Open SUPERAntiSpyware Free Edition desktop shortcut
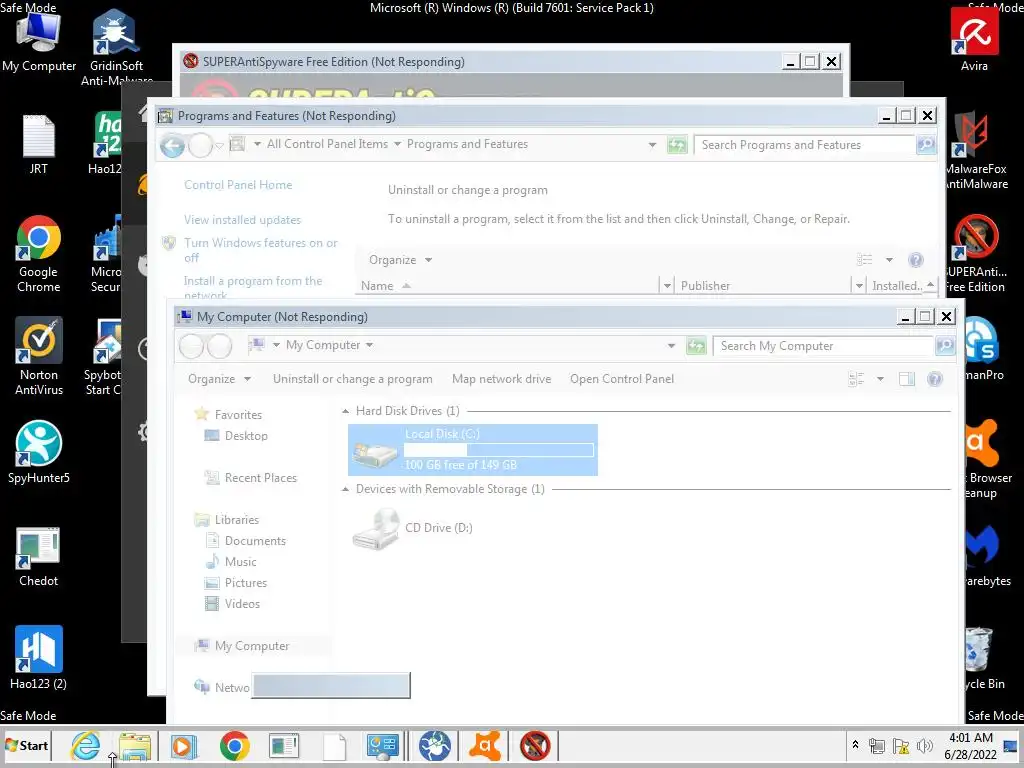The height and width of the screenshot is (768, 1024). [976, 253]
